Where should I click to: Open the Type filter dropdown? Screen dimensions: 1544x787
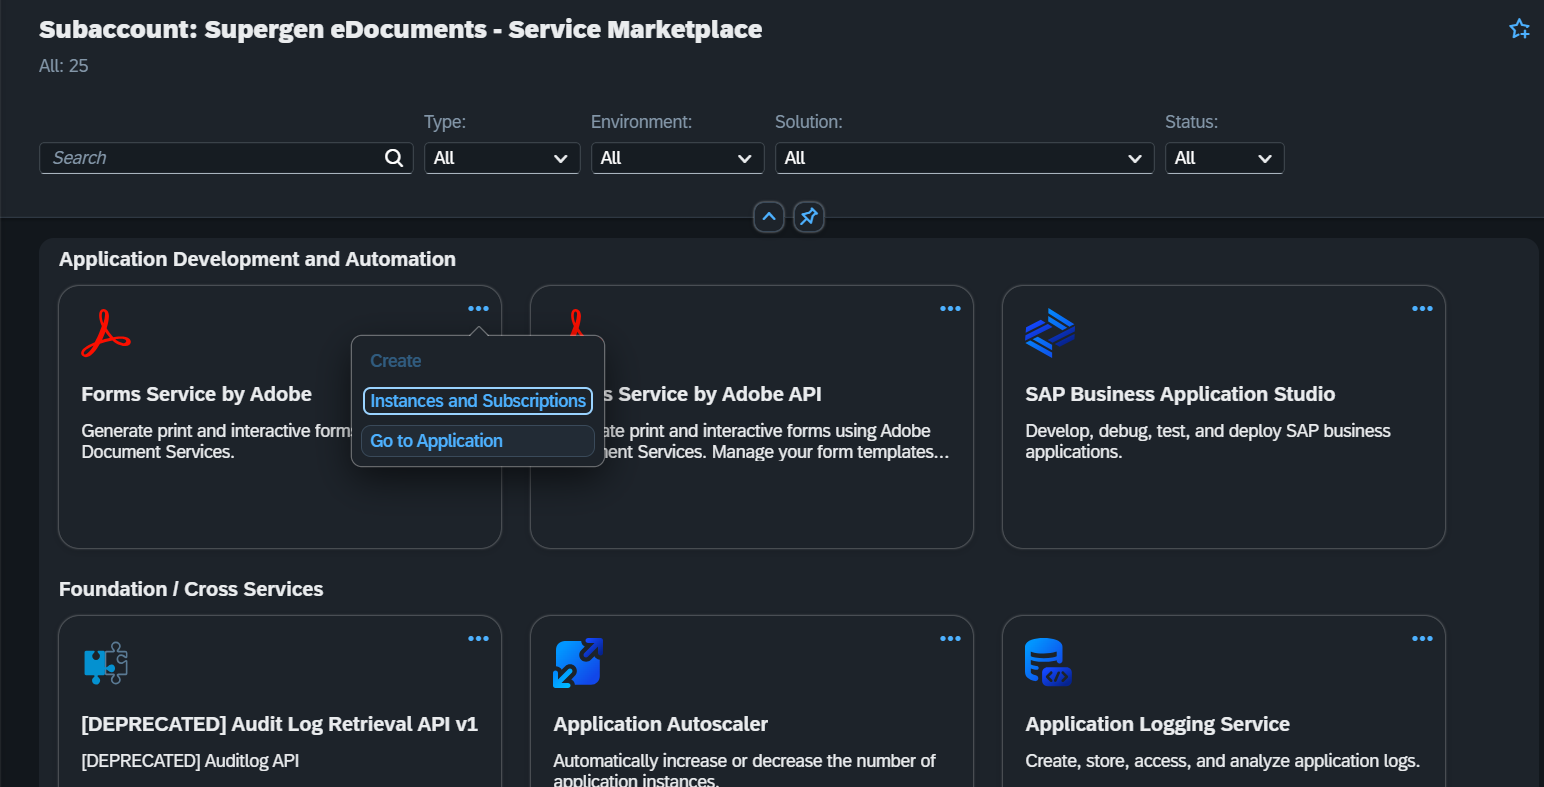(x=501, y=158)
